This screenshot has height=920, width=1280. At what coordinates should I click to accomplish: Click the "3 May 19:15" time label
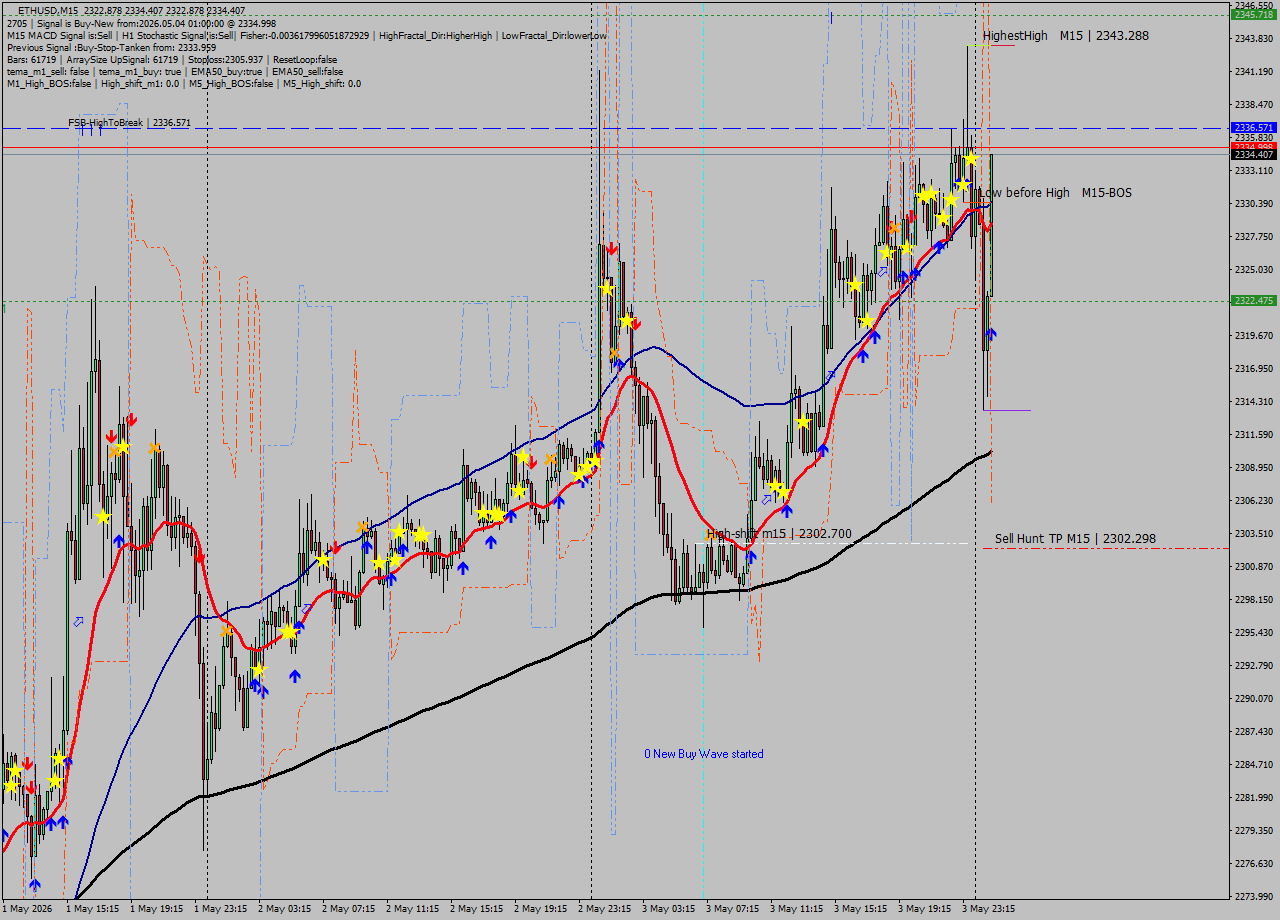pos(925,909)
